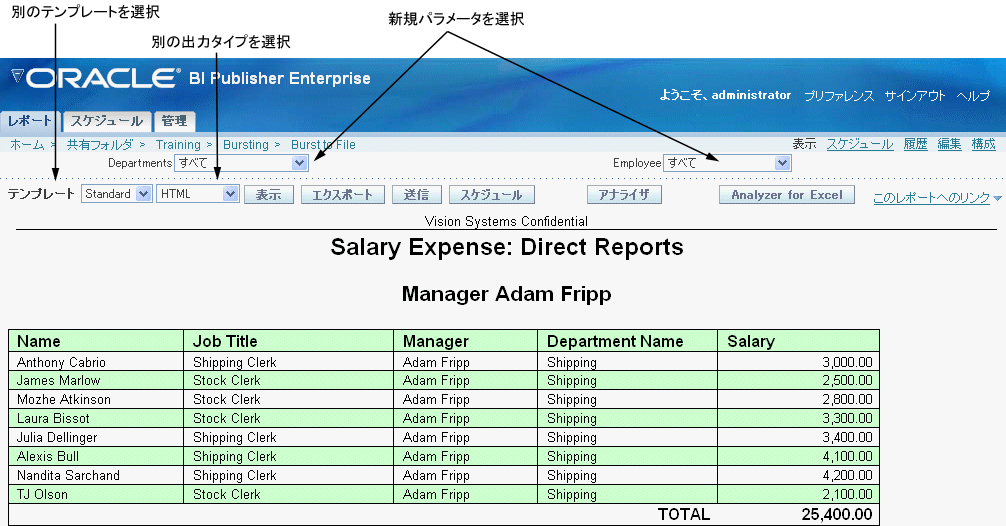Select the Name column header
Screen dimensions: 1006x526
click(96, 341)
